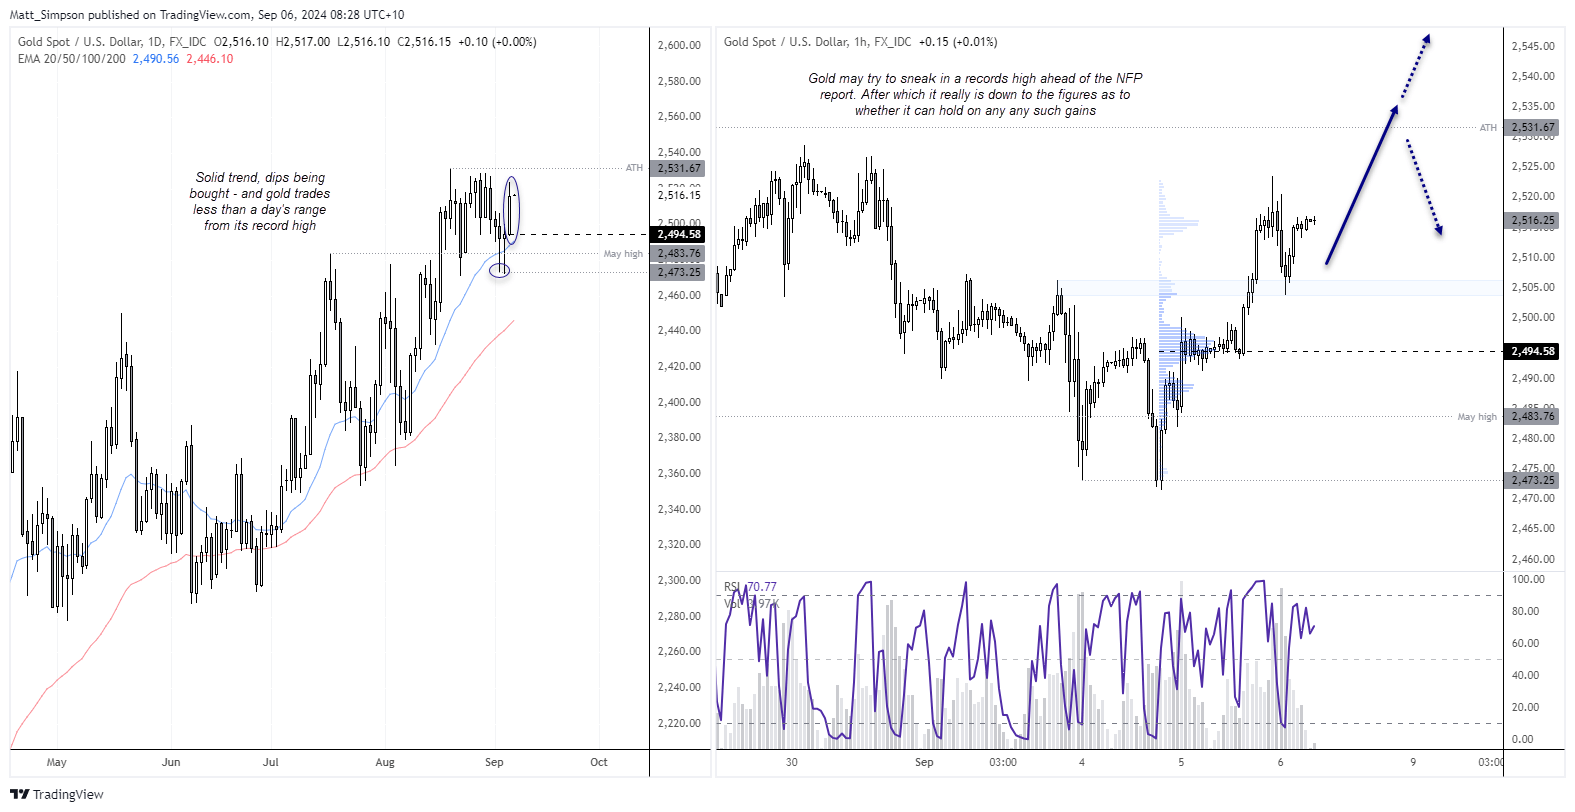Click the 2,473.25 price tag on daily chart
The width and height of the screenshot is (1575, 812).
[679, 272]
